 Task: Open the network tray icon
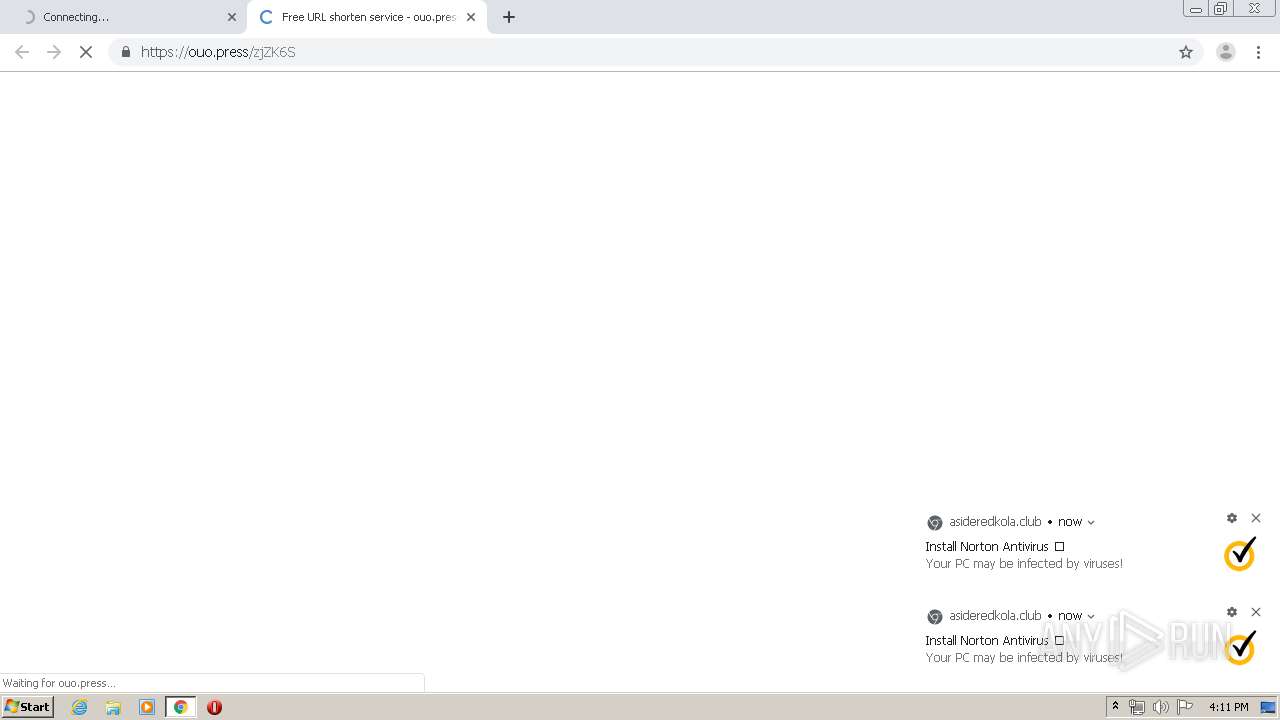(x=1137, y=707)
